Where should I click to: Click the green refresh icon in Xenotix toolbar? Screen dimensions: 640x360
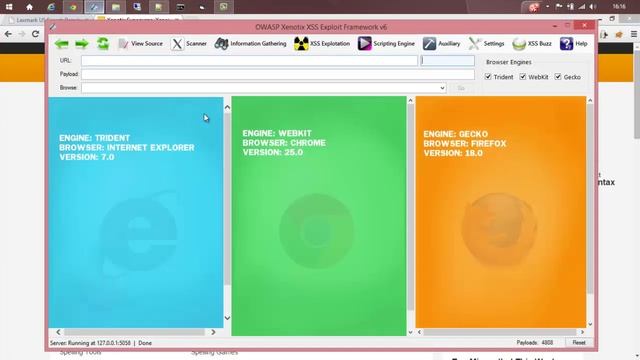click(x=102, y=43)
